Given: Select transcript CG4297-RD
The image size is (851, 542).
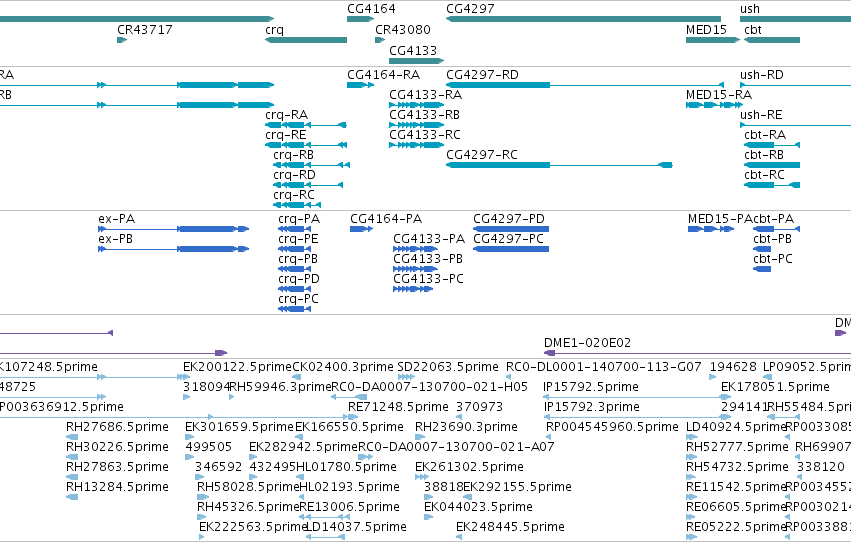Looking at the screenshot, I should 482,74.
